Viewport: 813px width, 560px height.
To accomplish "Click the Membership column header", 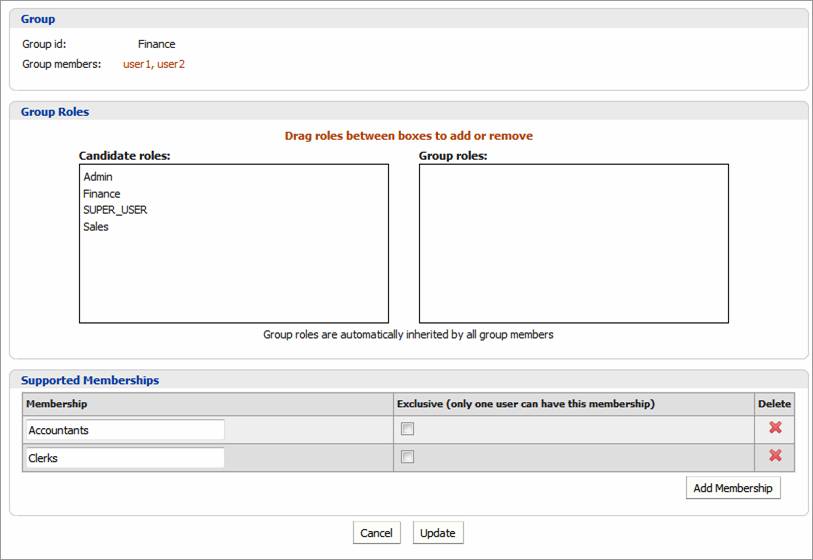I will [x=57, y=404].
